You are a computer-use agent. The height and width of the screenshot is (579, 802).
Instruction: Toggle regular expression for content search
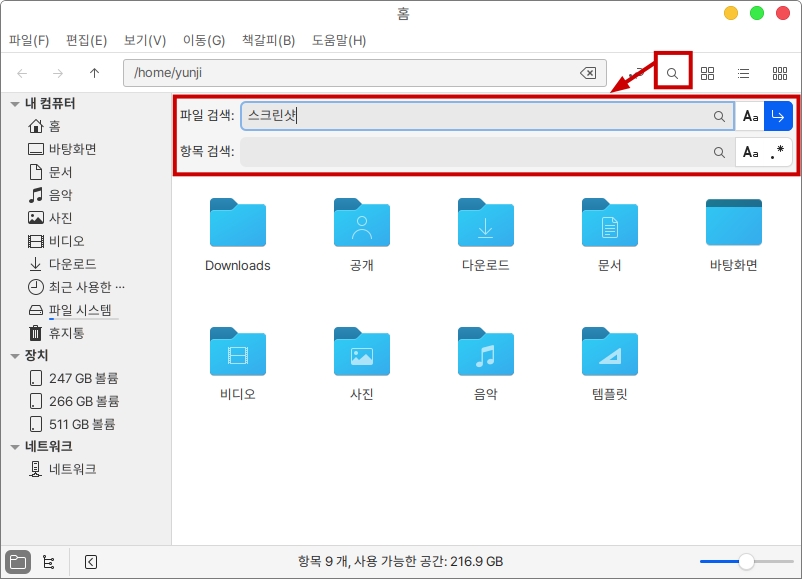coord(778,153)
